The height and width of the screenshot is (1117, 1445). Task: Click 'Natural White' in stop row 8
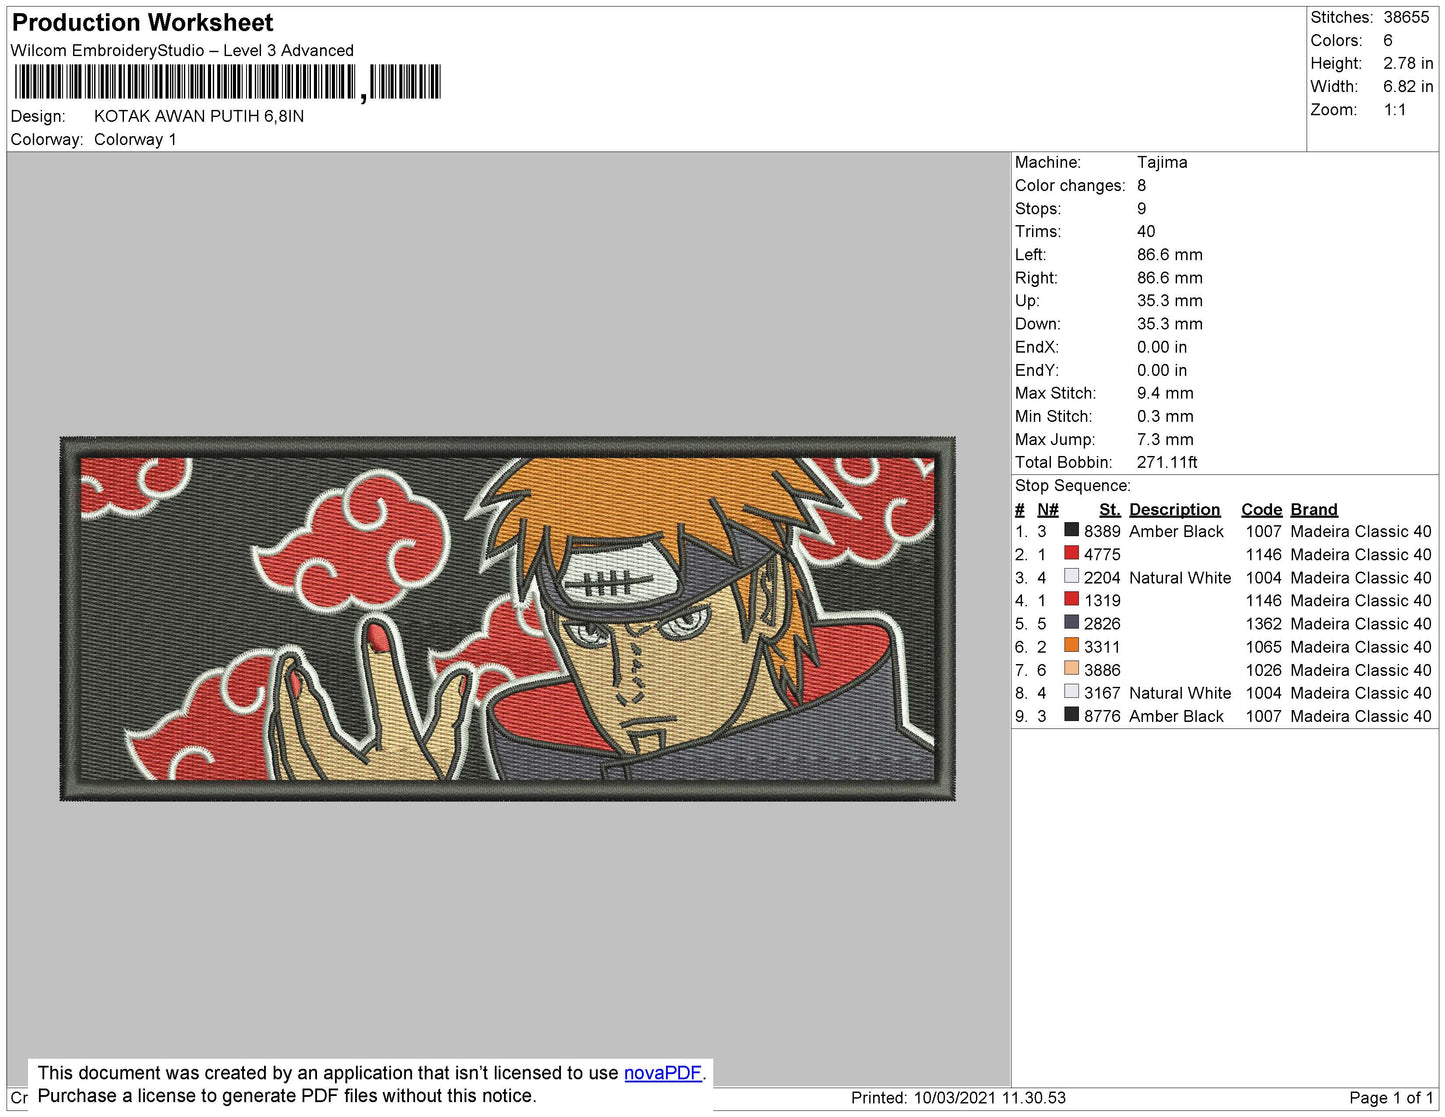(x=1180, y=692)
